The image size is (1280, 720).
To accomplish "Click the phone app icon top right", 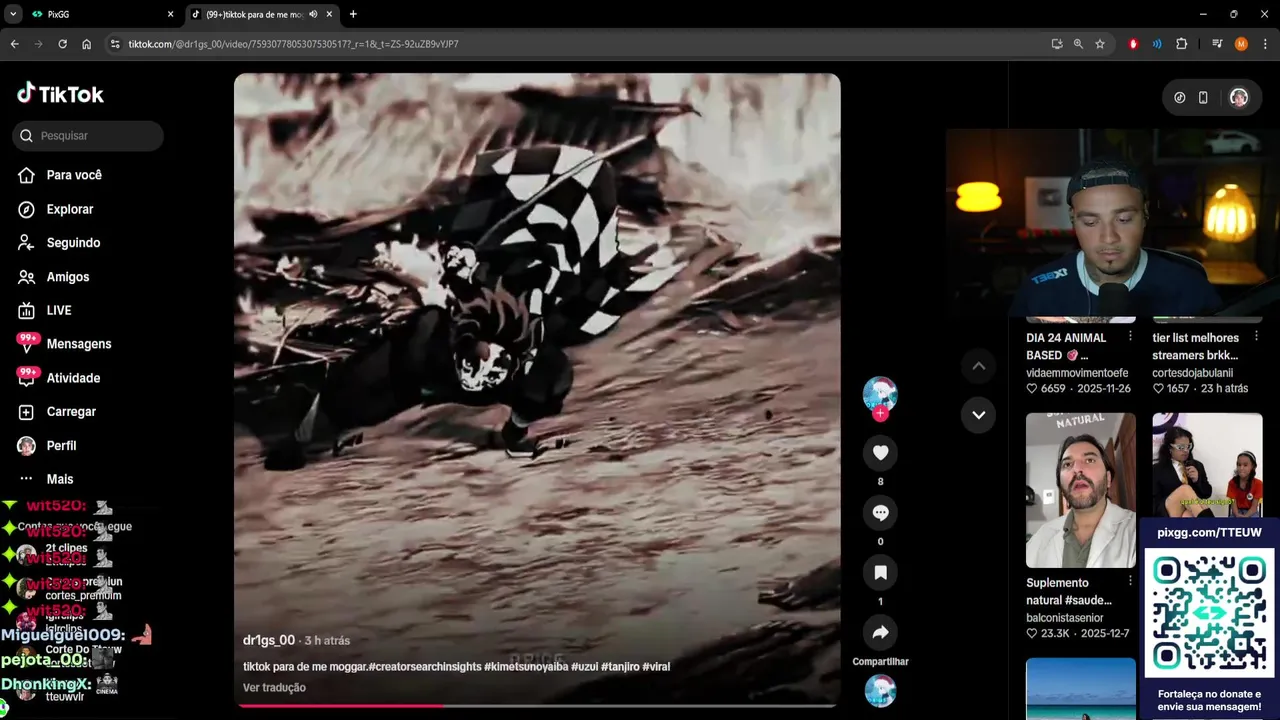I will click(x=1203, y=98).
